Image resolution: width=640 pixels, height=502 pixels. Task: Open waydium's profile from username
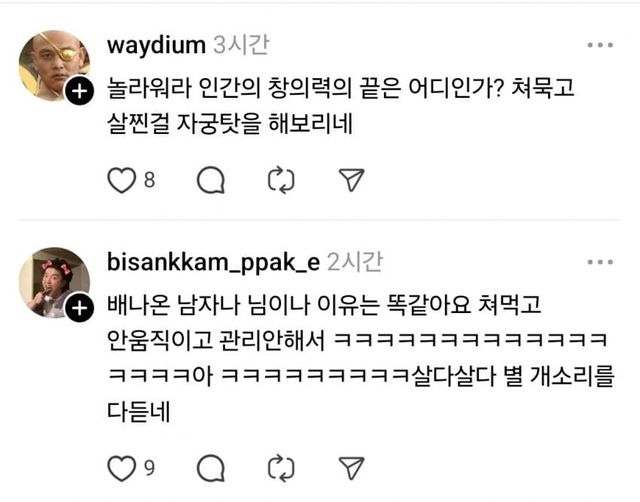[x=156, y=45]
